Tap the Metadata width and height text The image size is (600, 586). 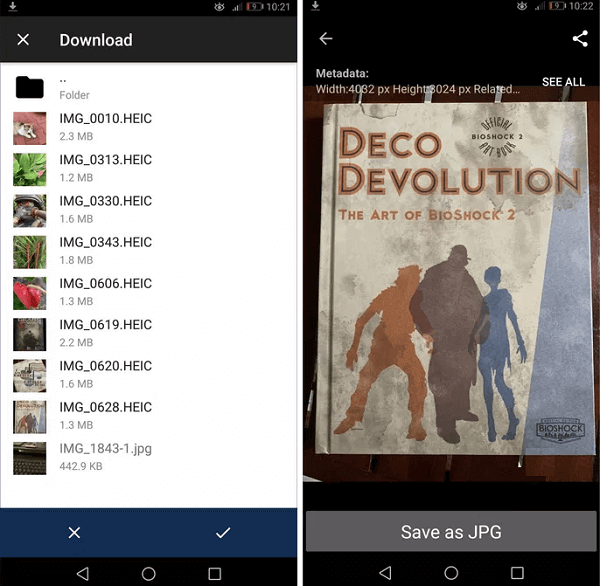click(417, 89)
